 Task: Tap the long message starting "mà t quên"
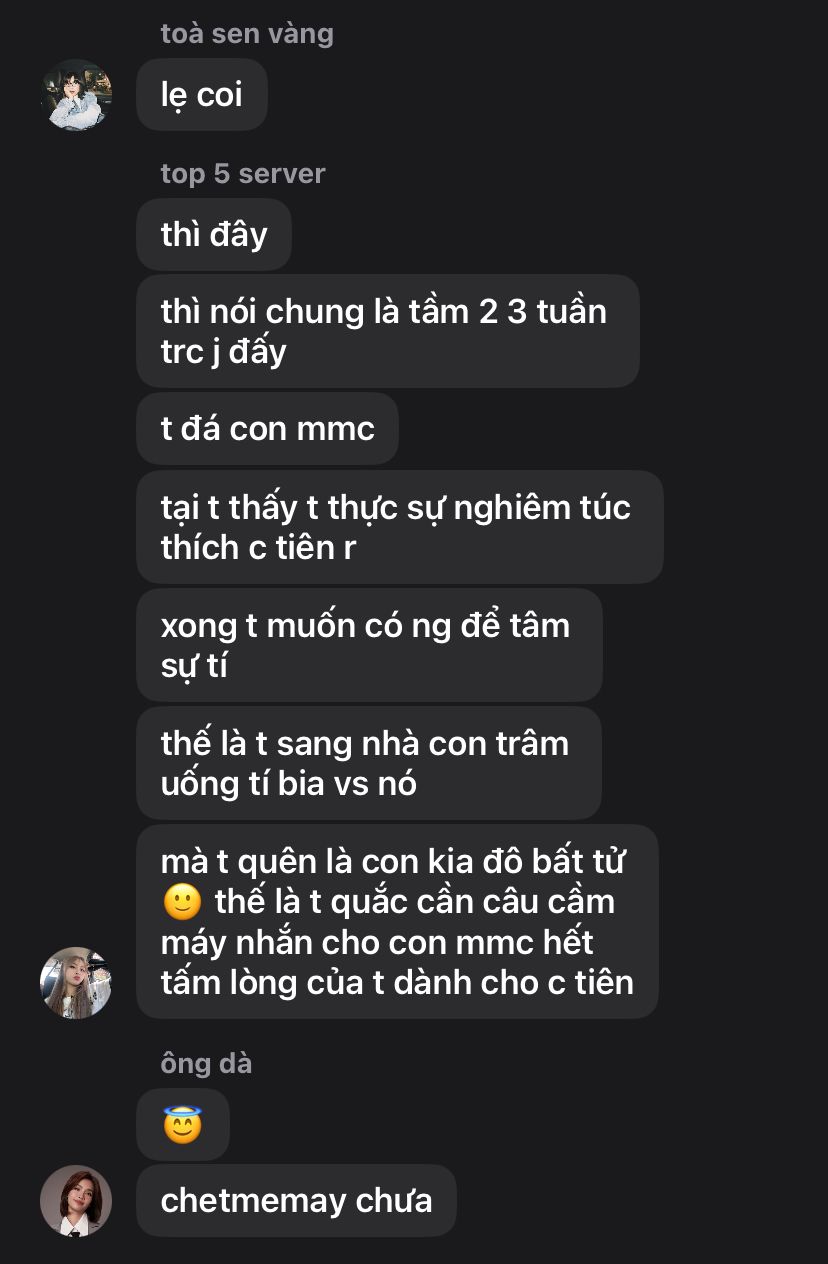tap(397, 921)
